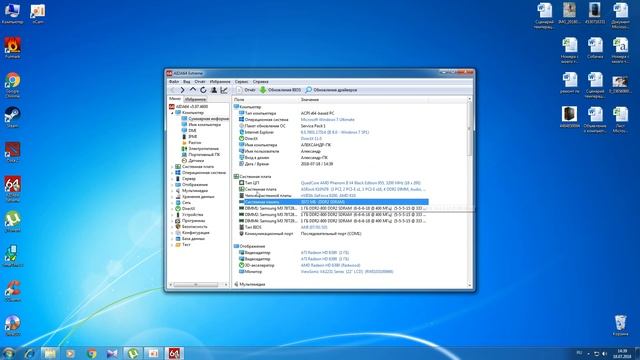Expand the Системная плата tree node

point(172,167)
